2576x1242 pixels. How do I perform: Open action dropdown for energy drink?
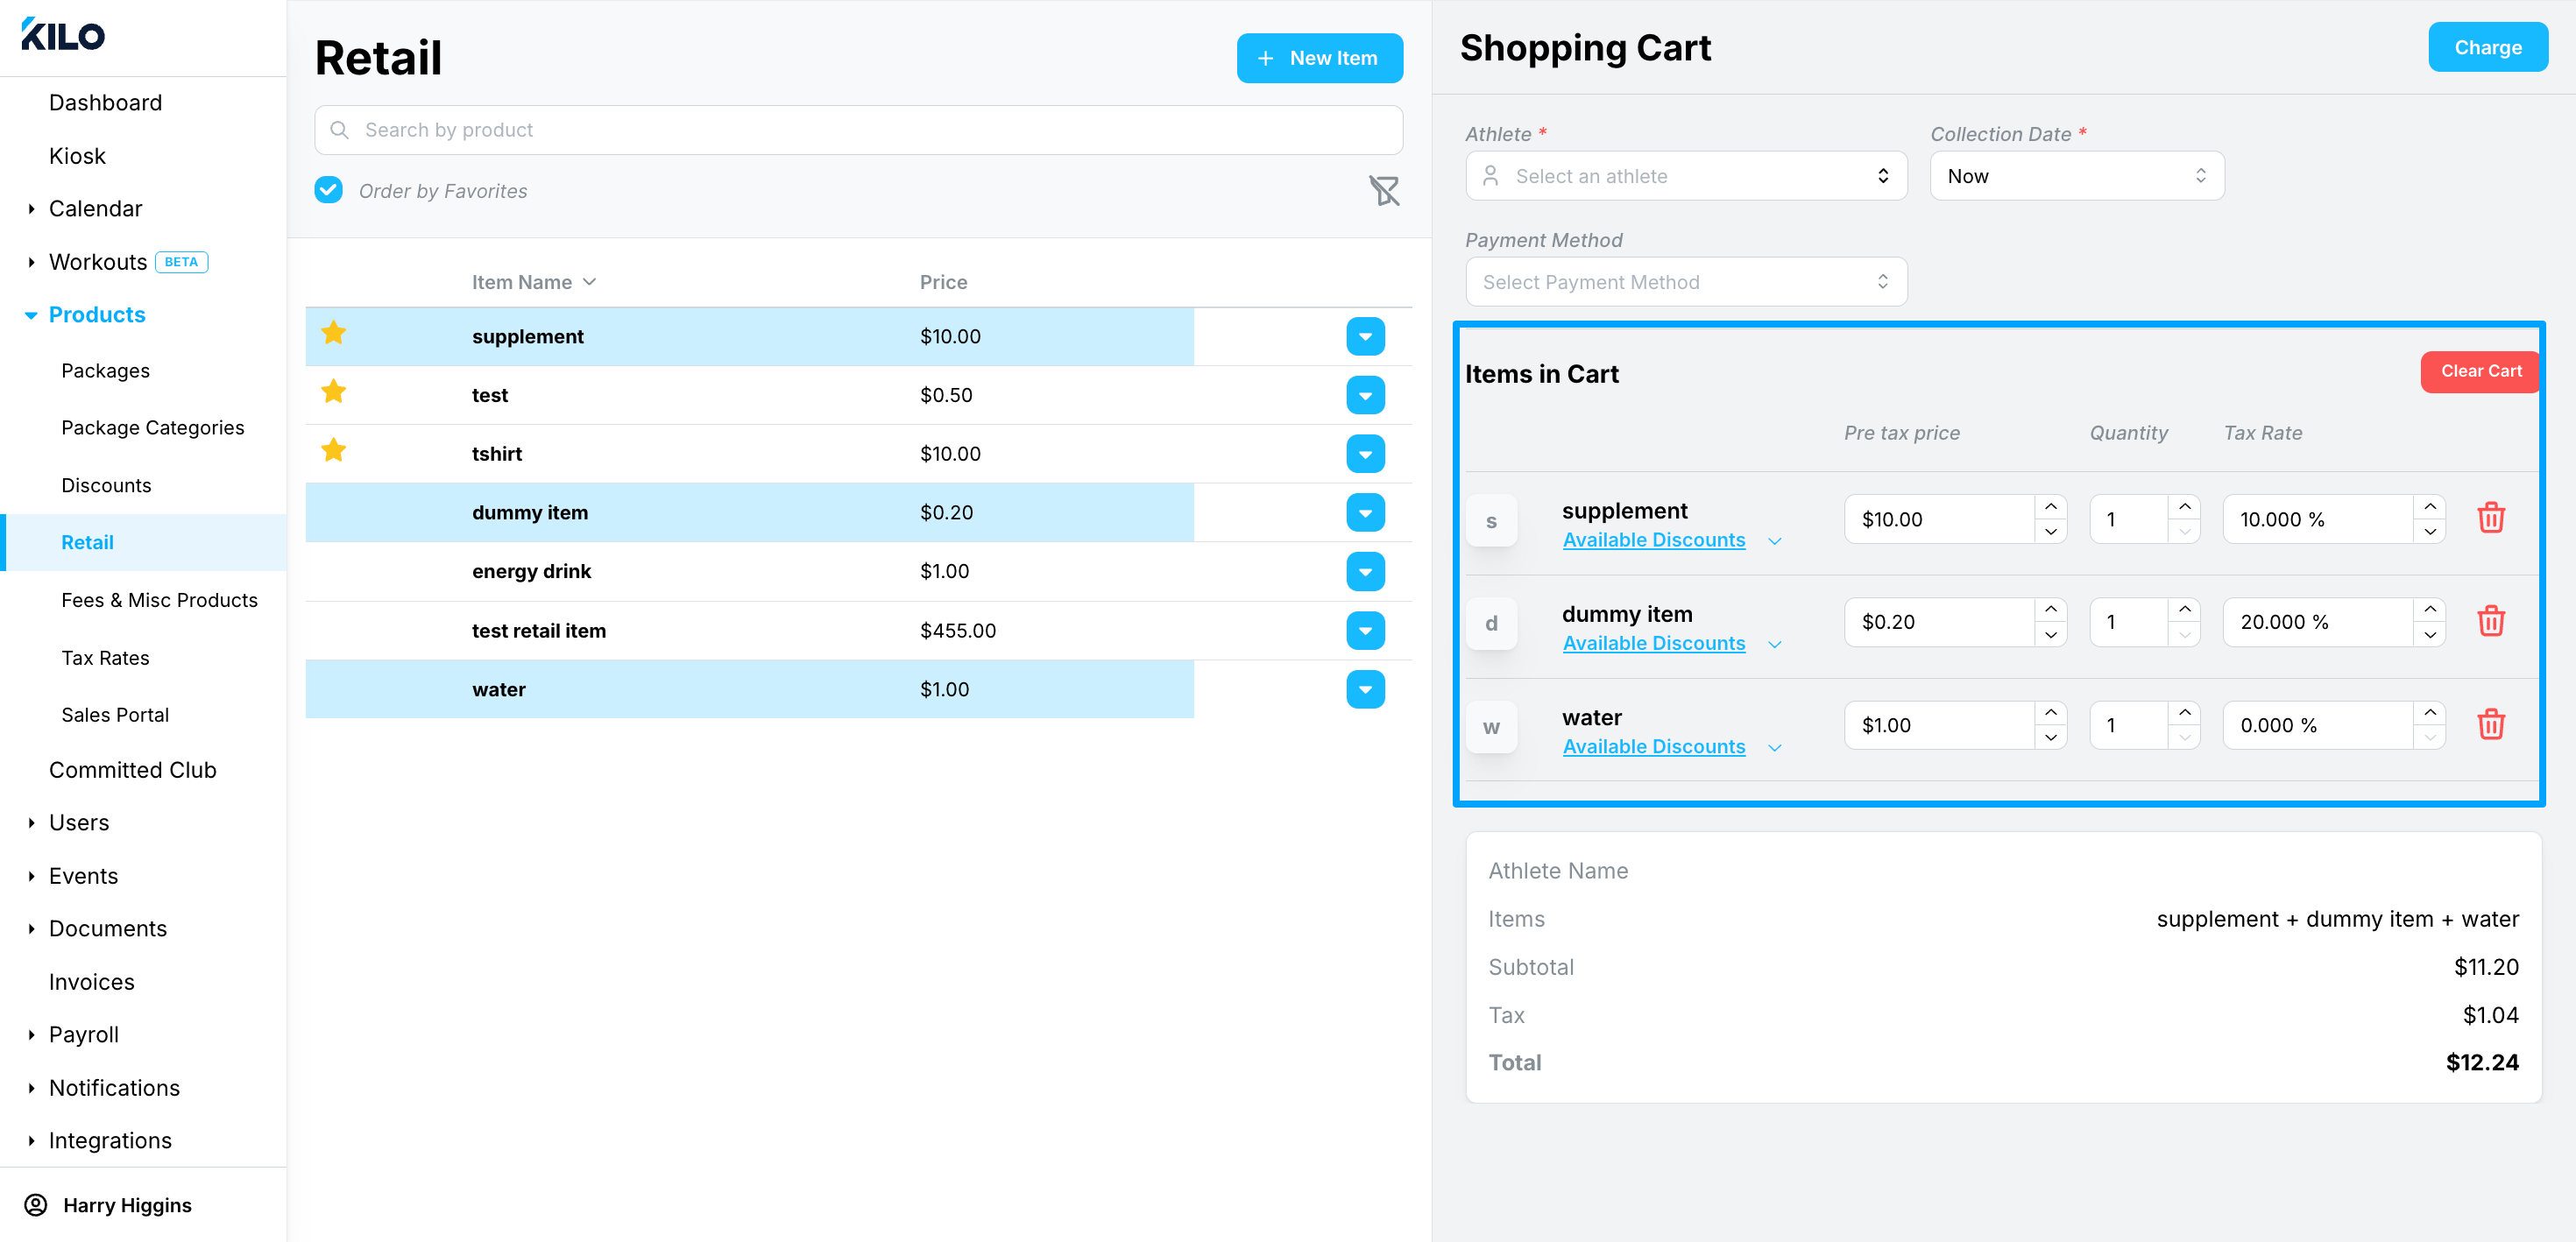(x=1365, y=571)
